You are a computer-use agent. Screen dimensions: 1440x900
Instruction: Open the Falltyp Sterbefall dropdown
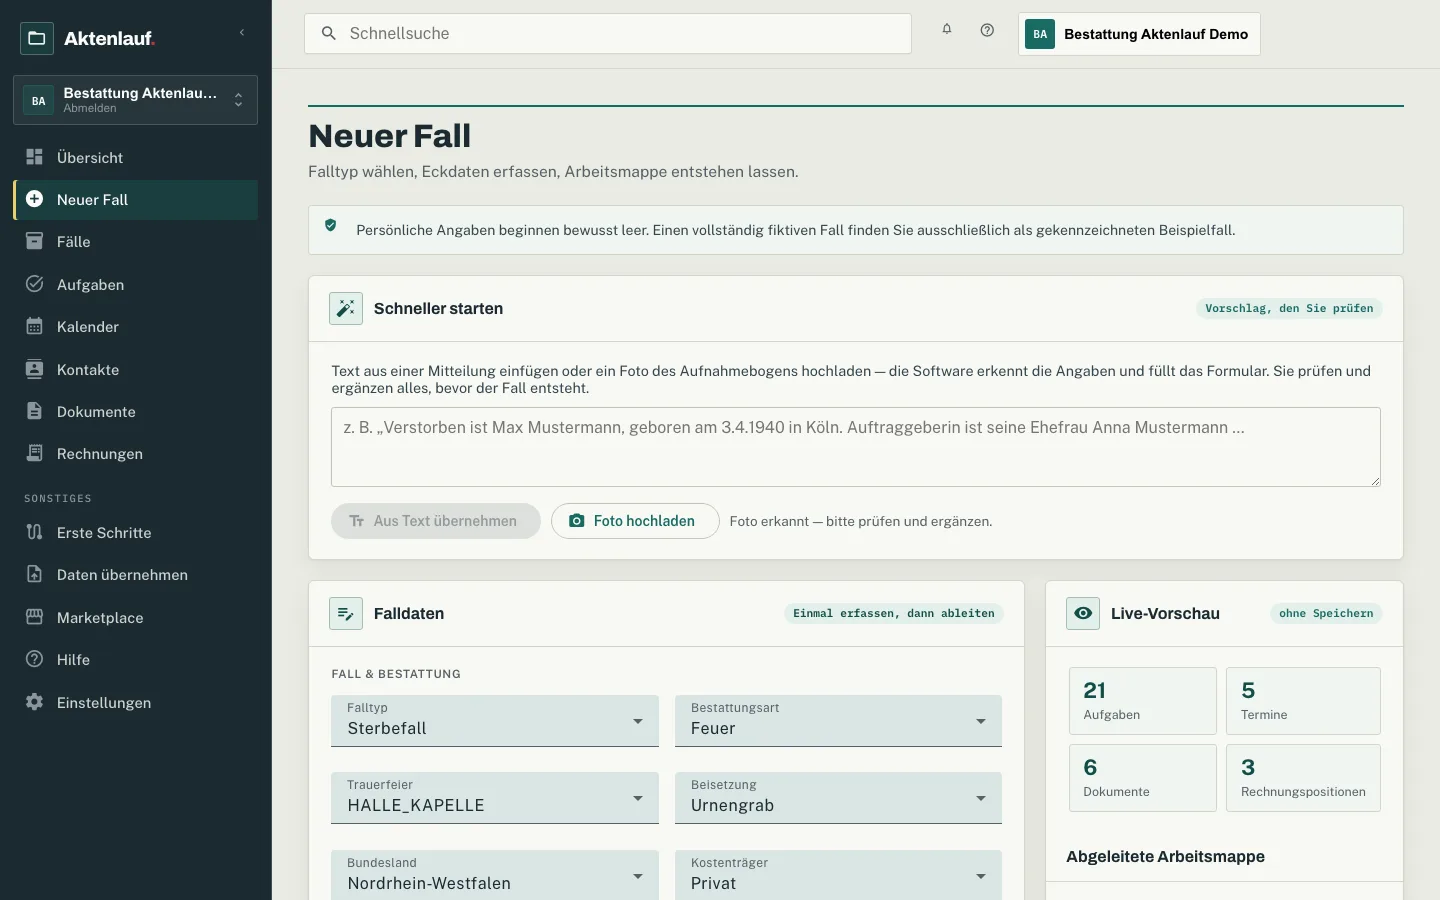pos(495,721)
